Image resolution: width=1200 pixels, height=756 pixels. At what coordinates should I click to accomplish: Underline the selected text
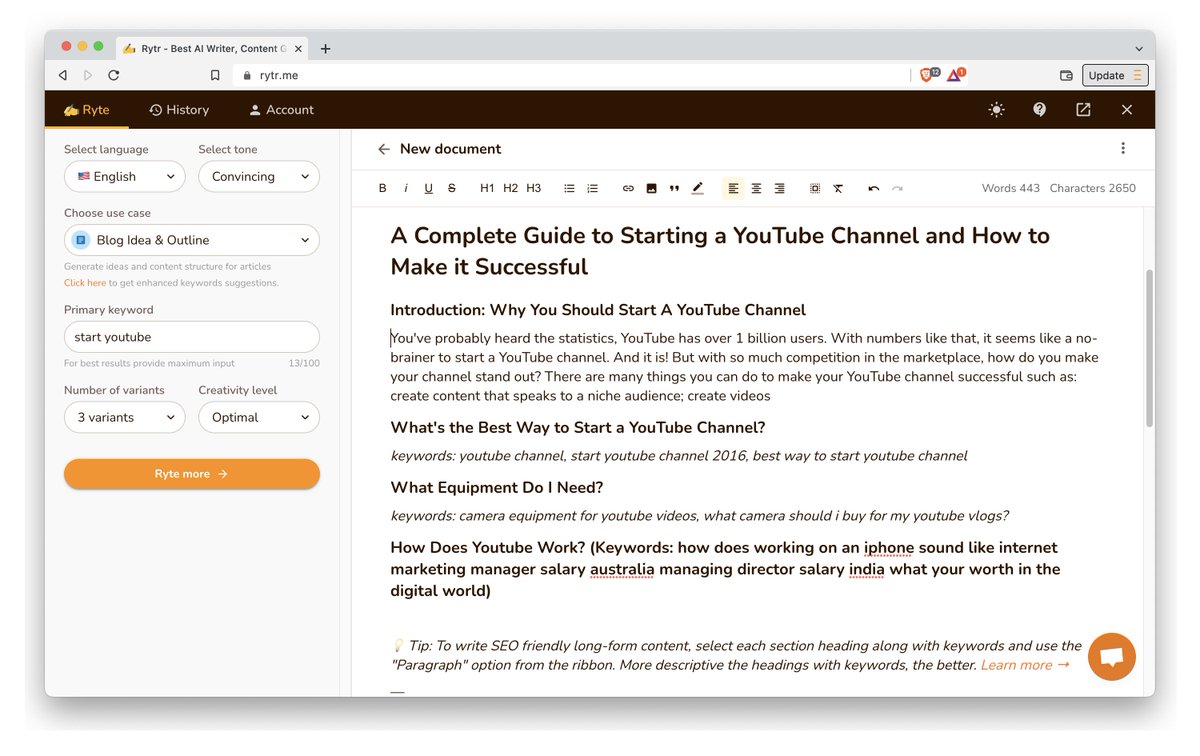[429, 188]
